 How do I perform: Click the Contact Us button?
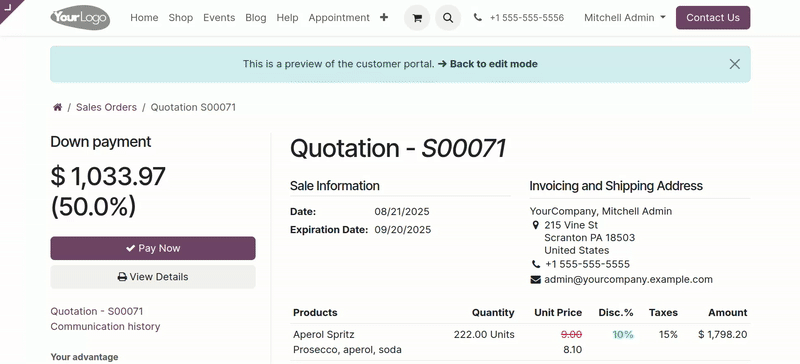pyautogui.click(x=713, y=17)
